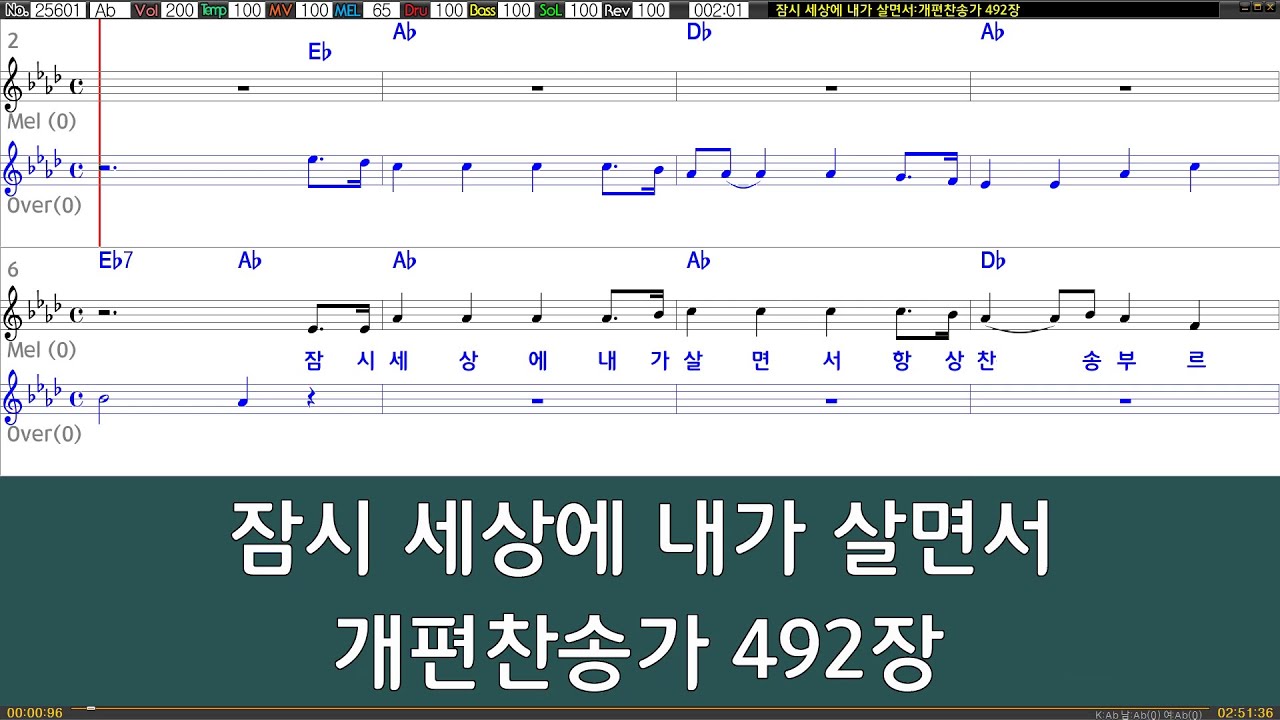Click the Eb7 chord symbol in measure 6
Screen dimensions: 1280x720
pos(116,261)
